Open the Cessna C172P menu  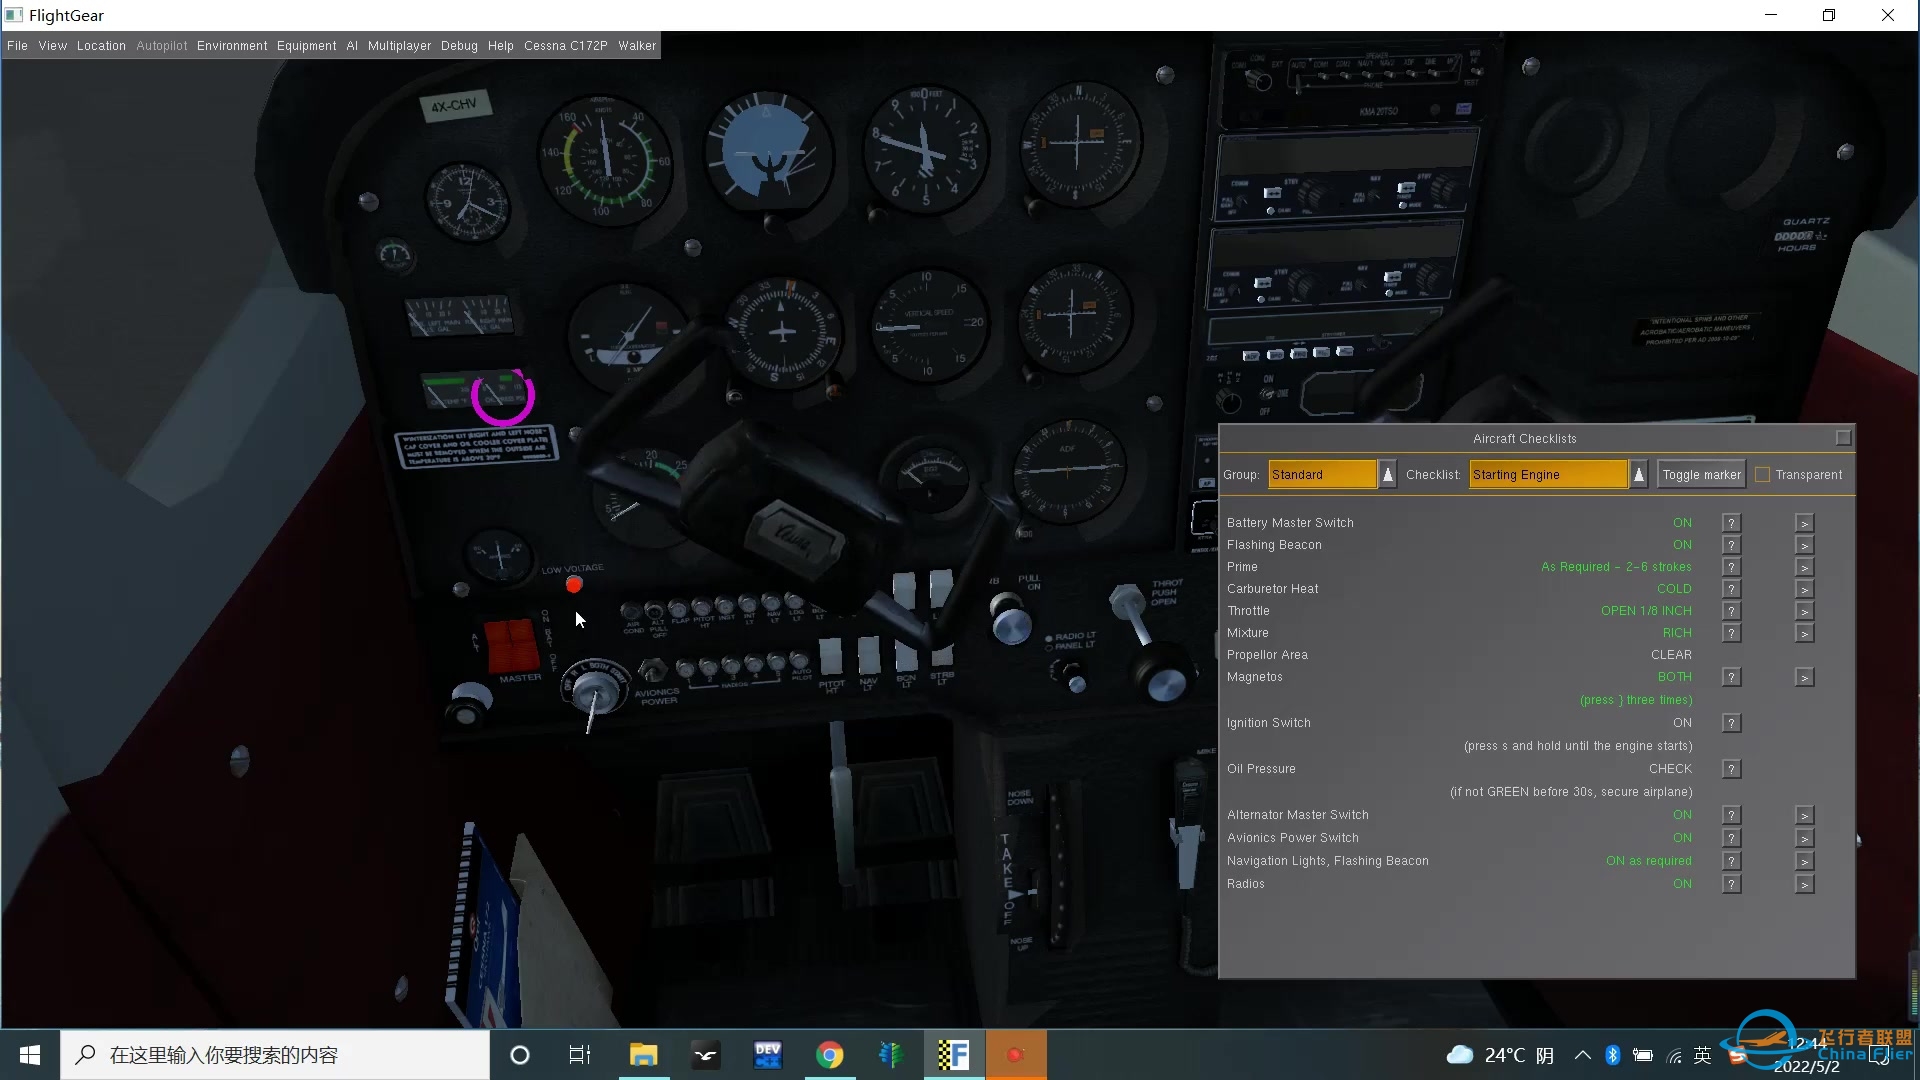coord(565,45)
